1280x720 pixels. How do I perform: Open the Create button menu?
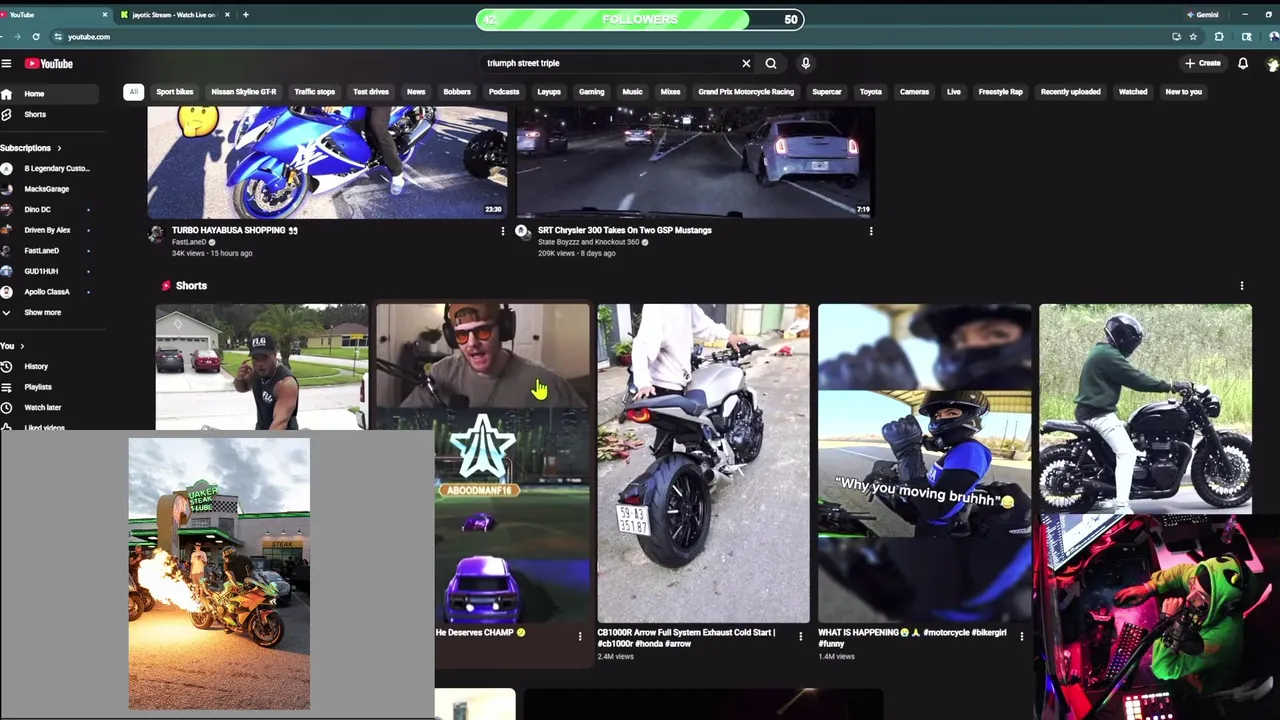pyautogui.click(x=1203, y=63)
